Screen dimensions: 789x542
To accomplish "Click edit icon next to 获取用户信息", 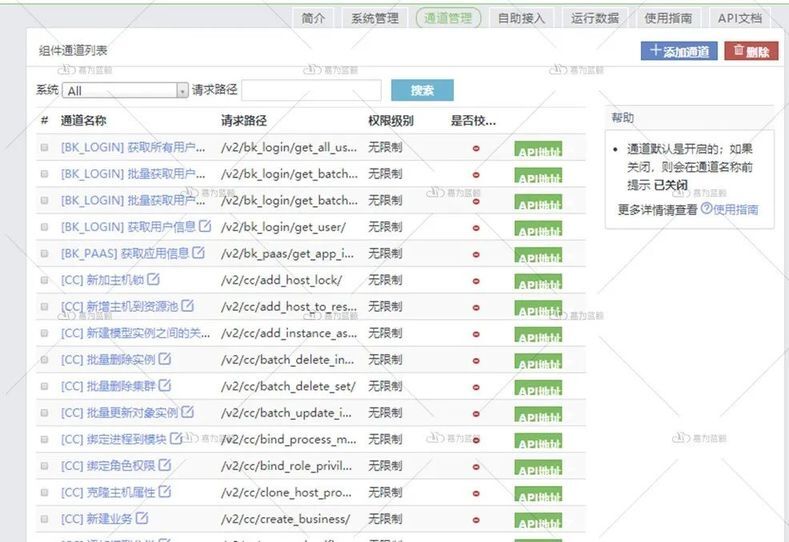I will 205,226.
